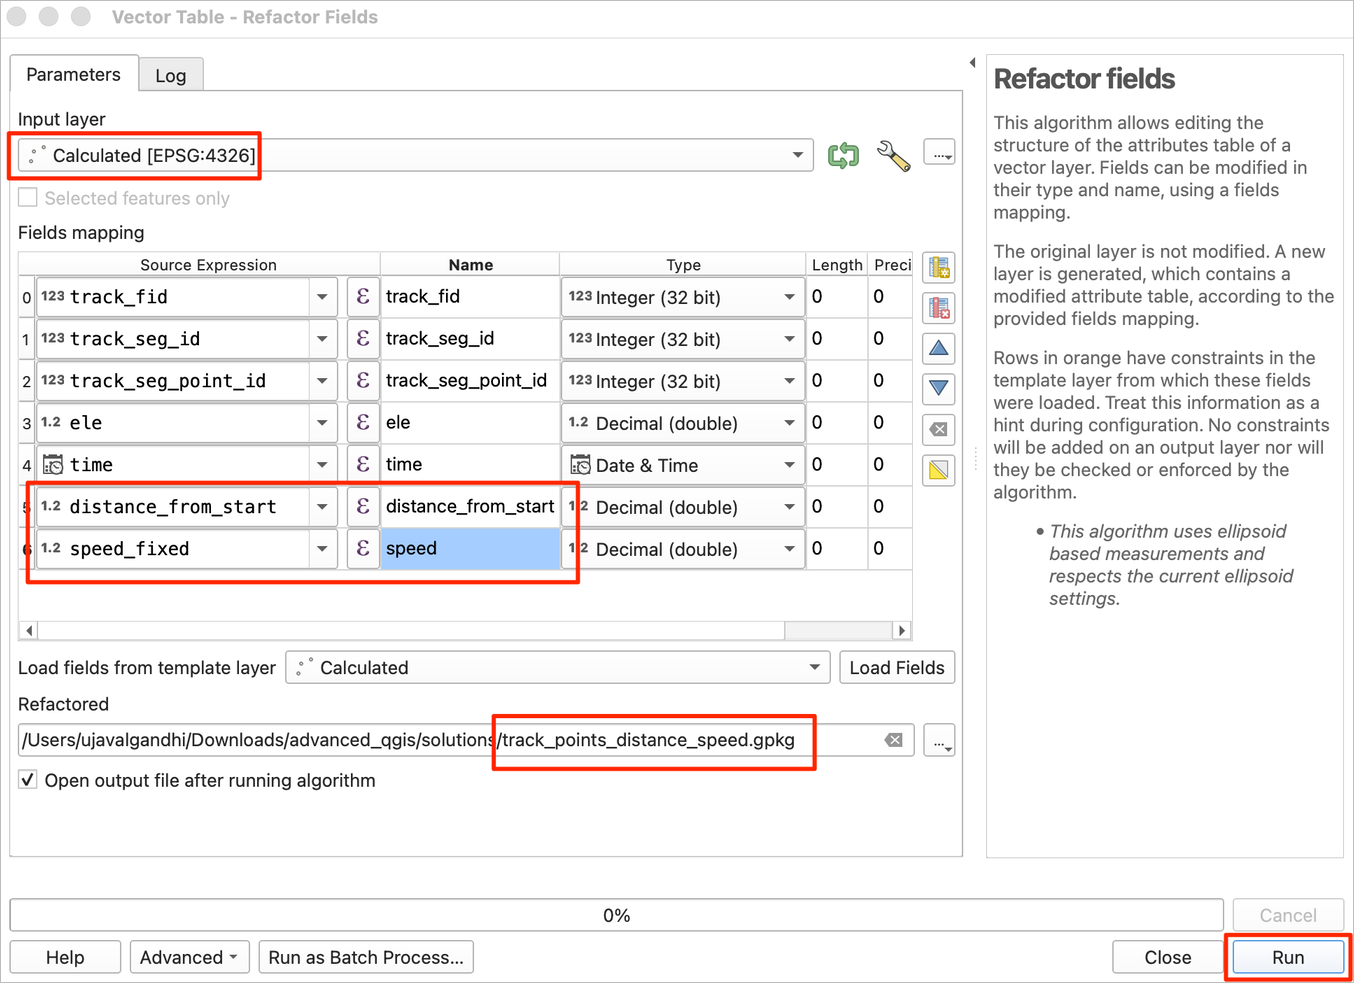Uncheck Open output file after running algorithm
This screenshot has height=983, width=1354.
[x=28, y=780]
